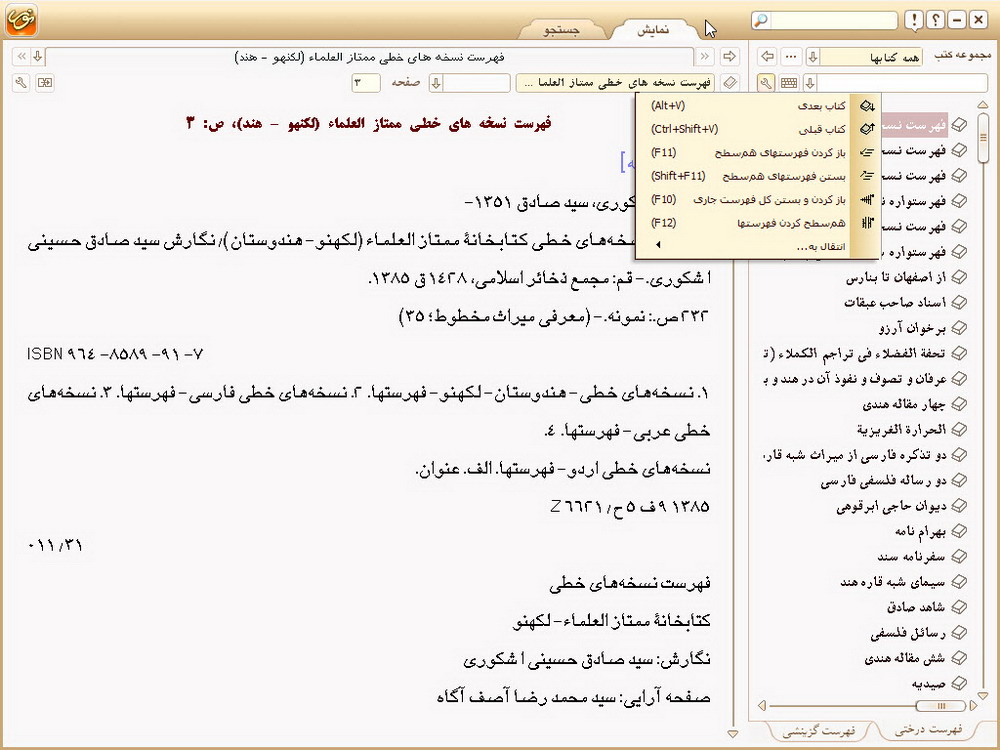Click the question mark help button
Screen dimensions: 1000x750
click(x=936, y=20)
